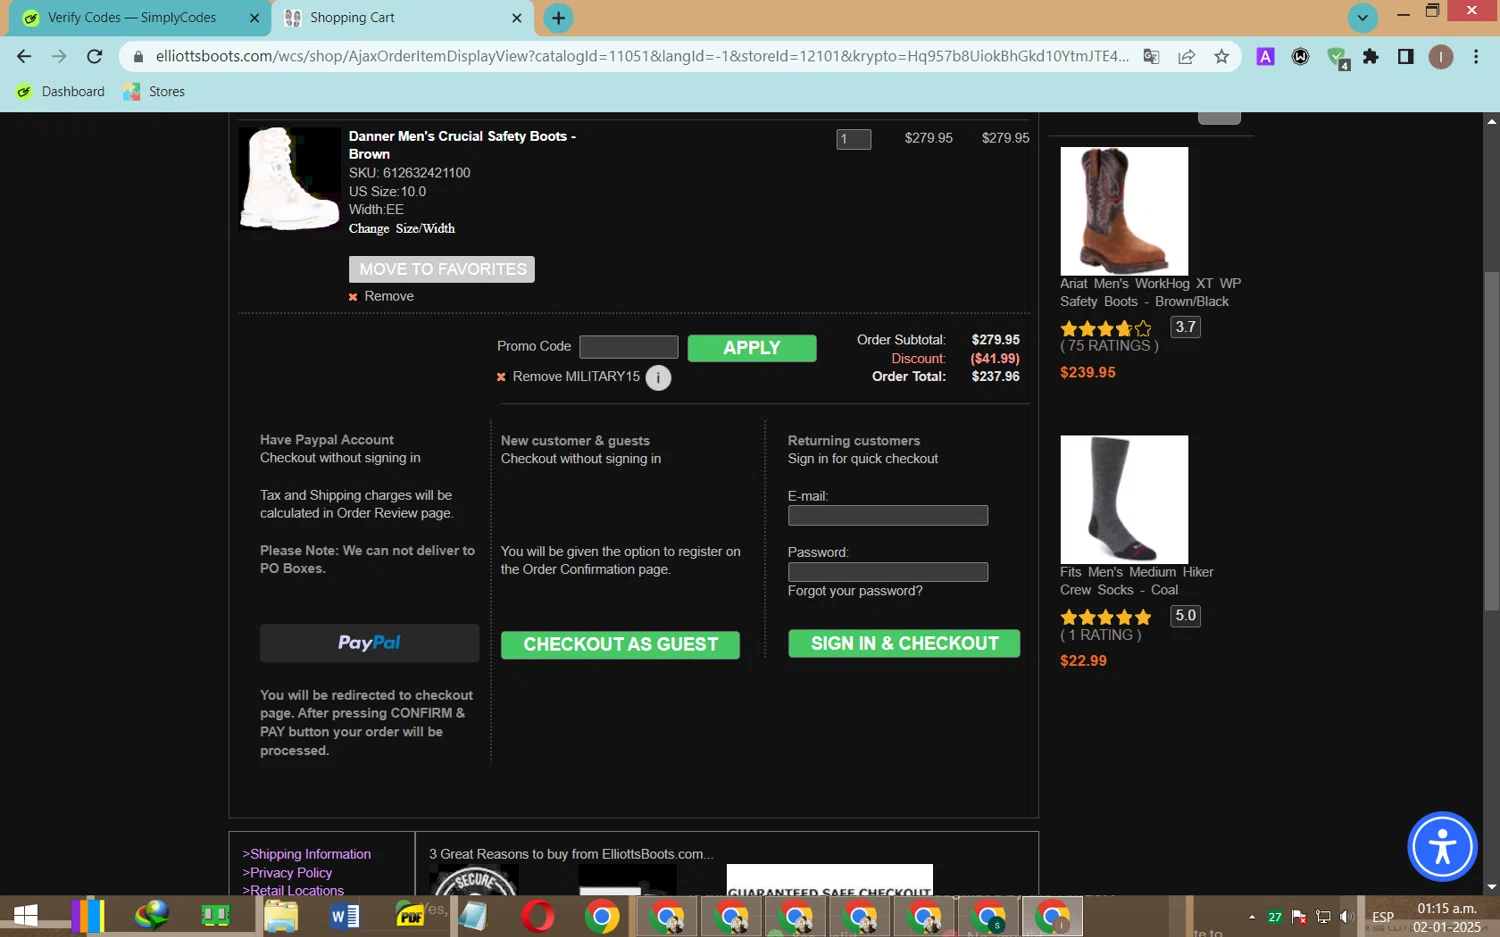Click MOVE TO FAVORITES button
The height and width of the screenshot is (937, 1500).
(442, 269)
